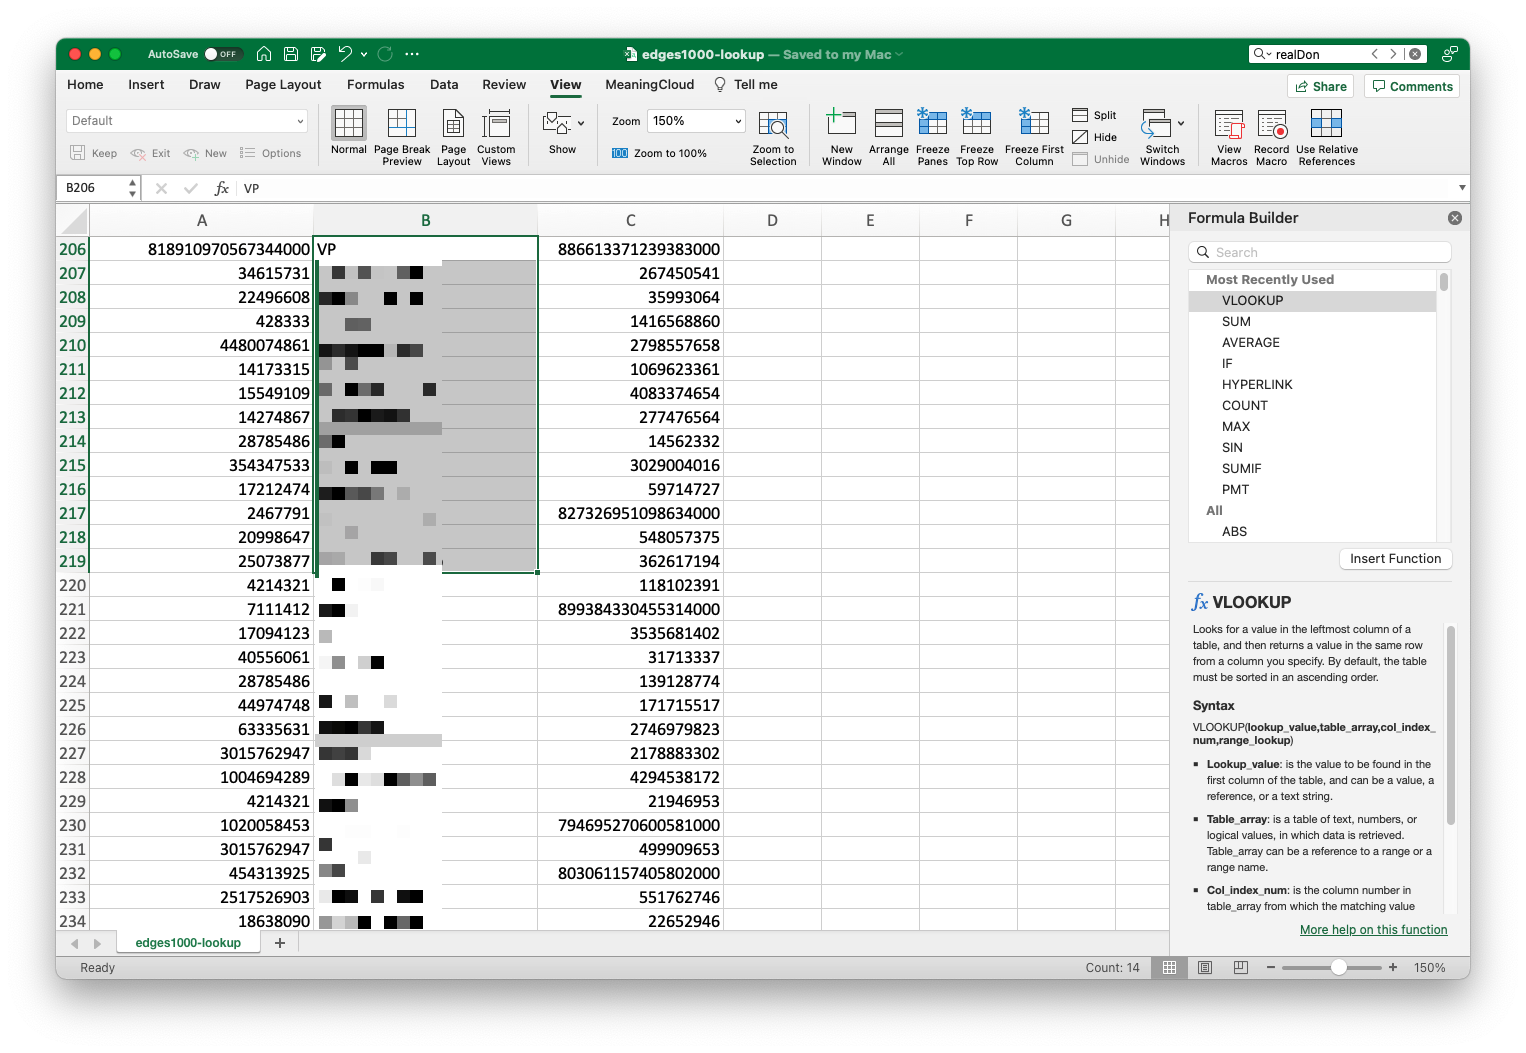Open the workbook views Default dropdown

tap(186, 120)
